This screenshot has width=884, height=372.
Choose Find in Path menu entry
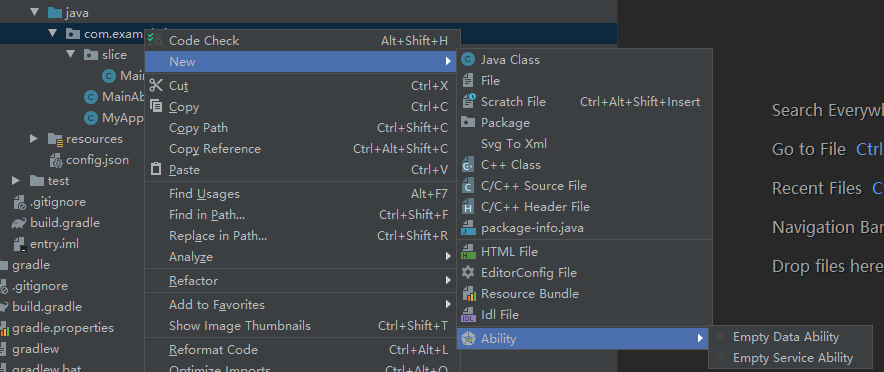(x=302, y=215)
